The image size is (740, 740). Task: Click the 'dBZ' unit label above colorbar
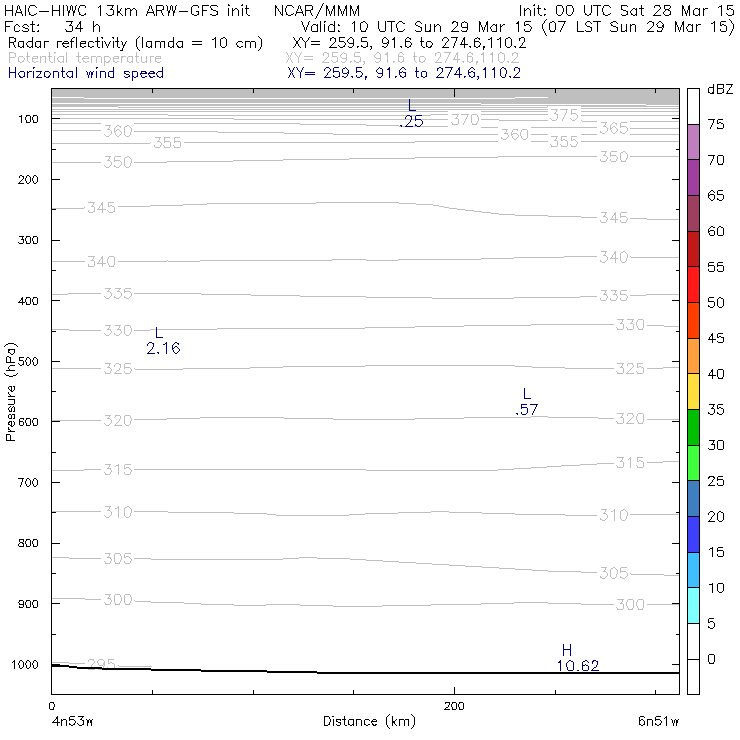(720, 89)
